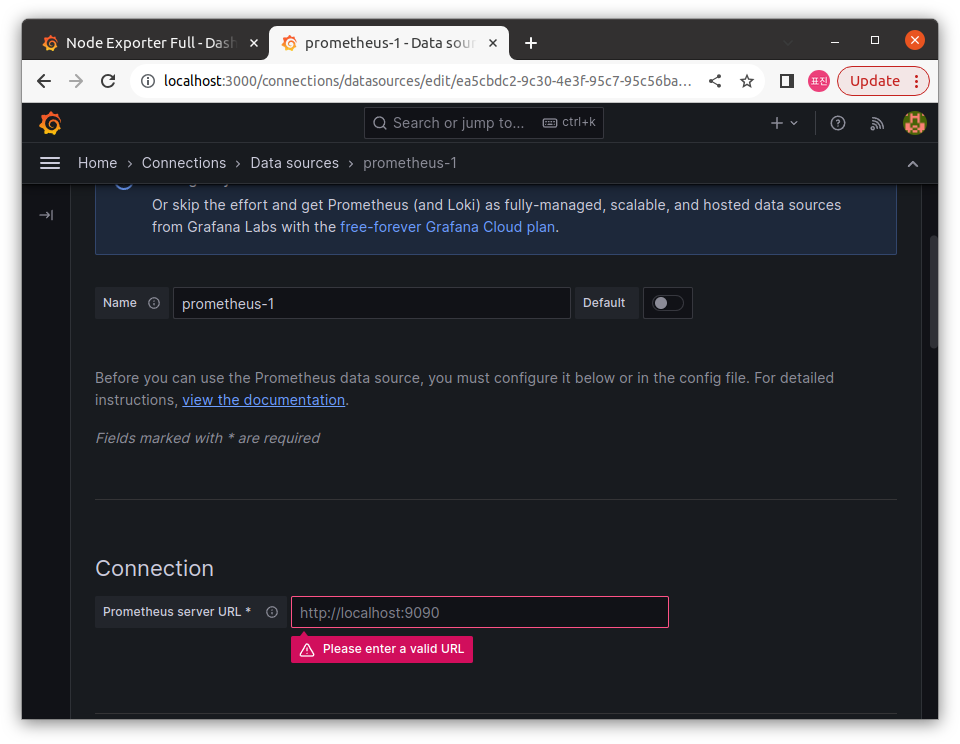This screenshot has width=960, height=744.
Task: Focus the Prometheus server URL field
Action: click(x=479, y=612)
